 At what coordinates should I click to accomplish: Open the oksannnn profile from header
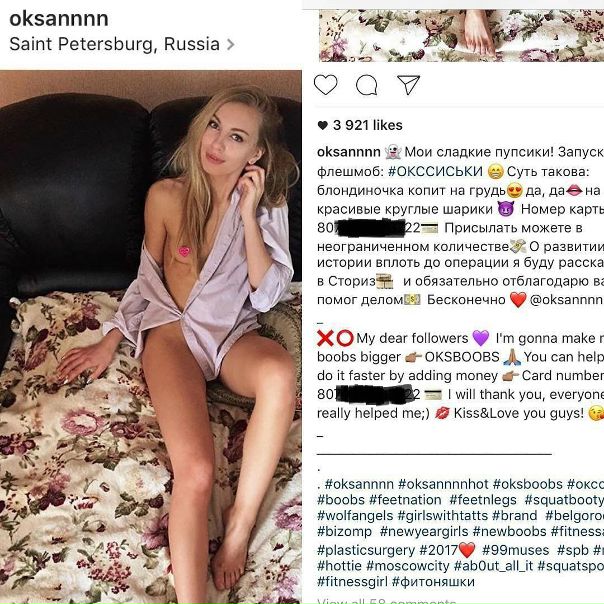pyautogui.click(x=59, y=19)
